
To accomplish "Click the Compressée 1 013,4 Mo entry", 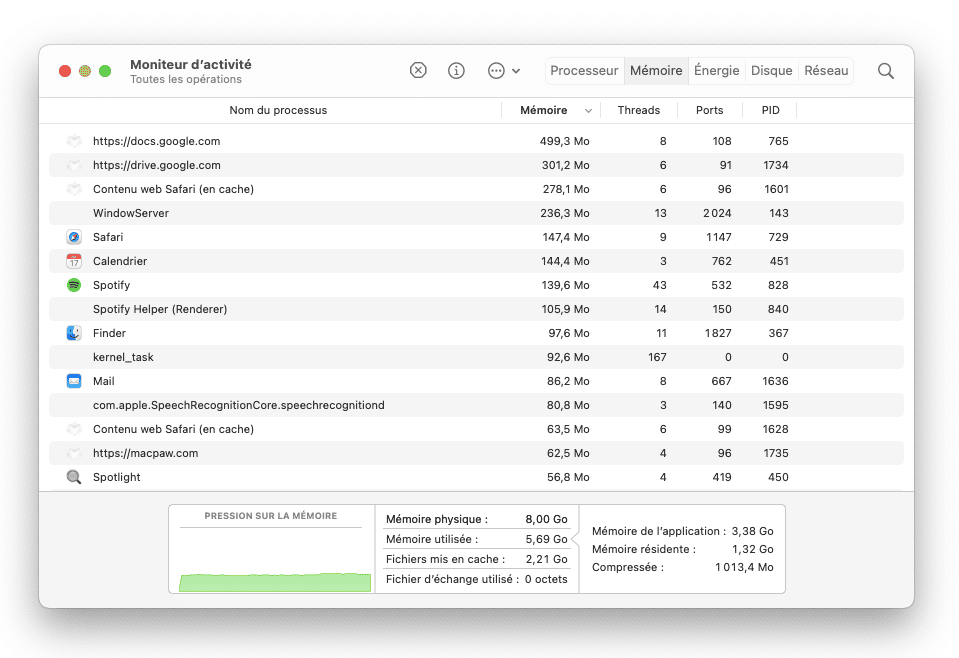I will [683, 567].
